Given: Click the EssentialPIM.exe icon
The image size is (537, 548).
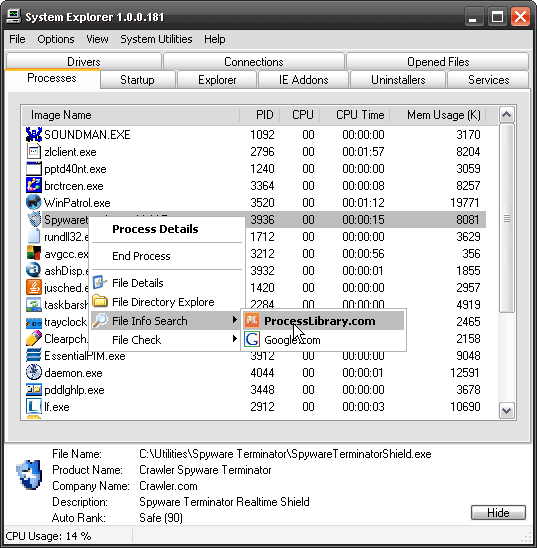Looking at the screenshot, I should [x=34, y=355].
